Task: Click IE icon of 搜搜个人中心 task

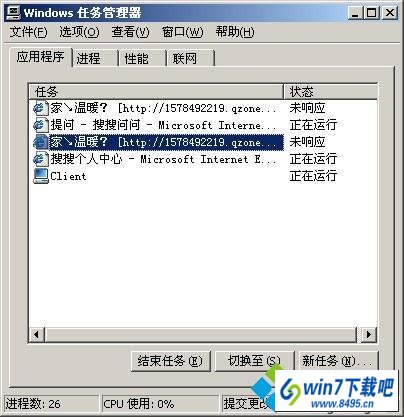Action: coord(40,159)
